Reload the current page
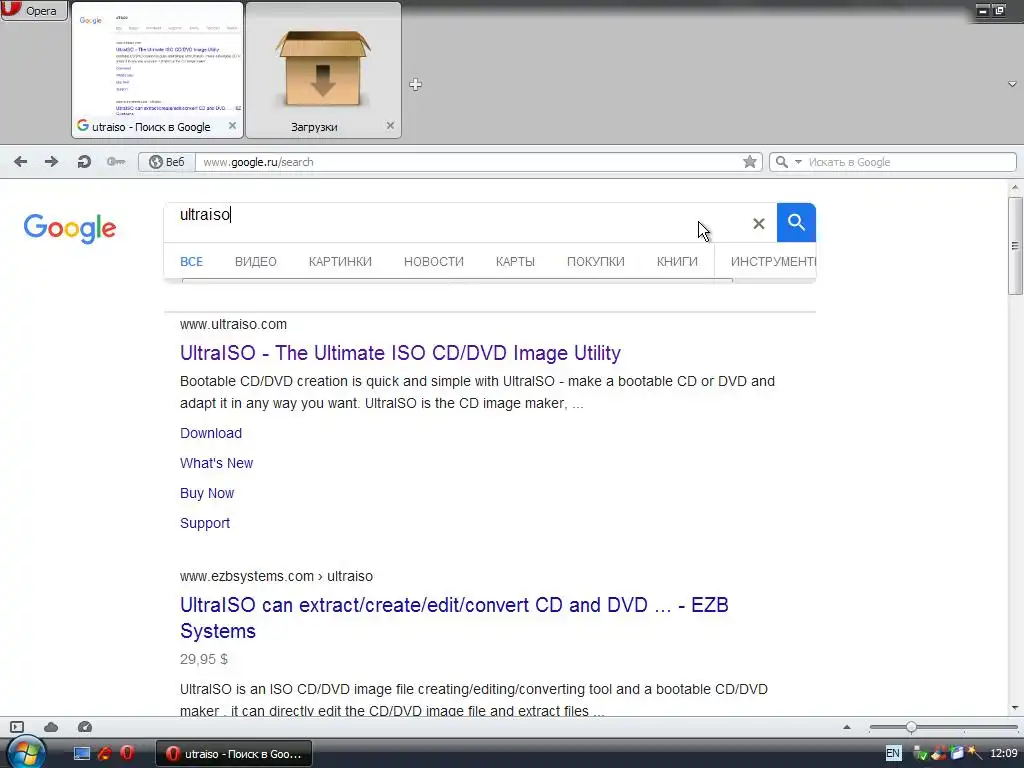 (x=84, y=161)
